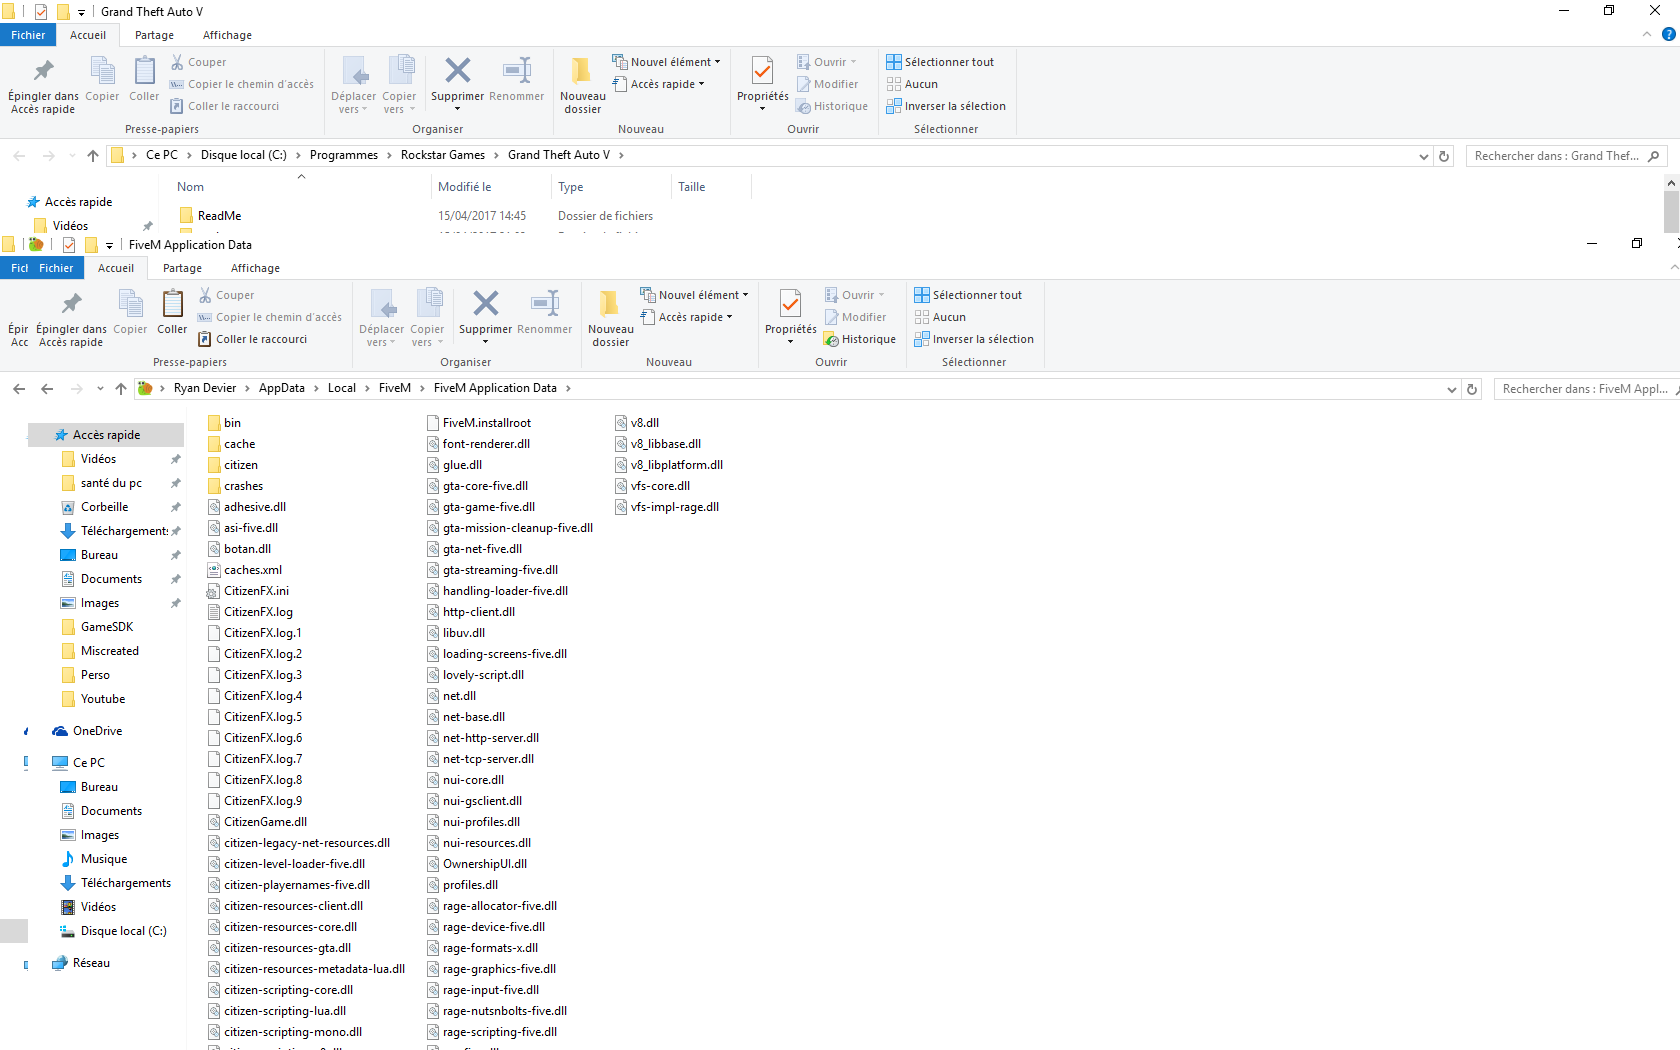Click Sélectionner tout in Grand Theft Auto V ribbon
Screen dimensions: 1680x1050
click(x=939, y=62)
